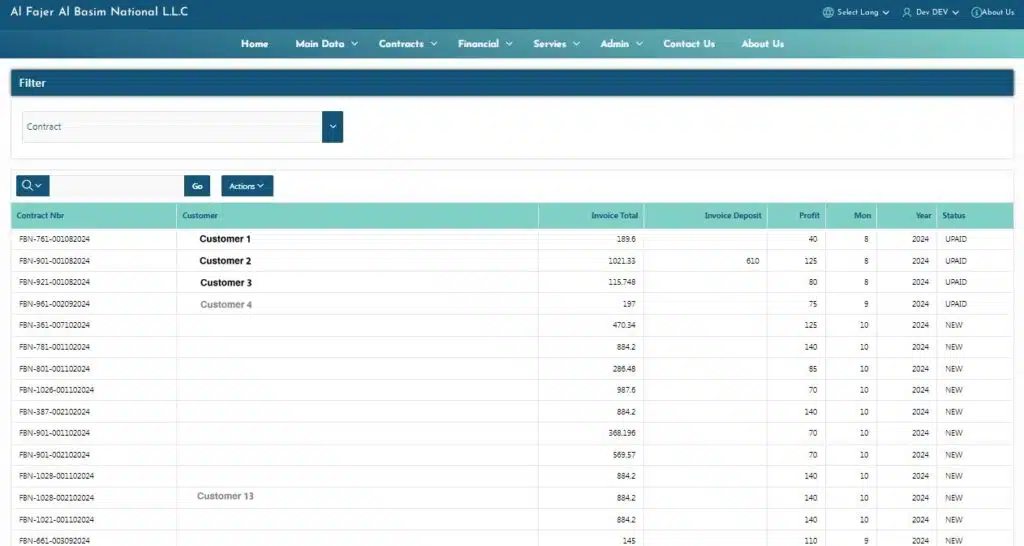The image size is (1024, 546).
Task: Open the Select Lang globe icon
Action: [x=828, y=12]
